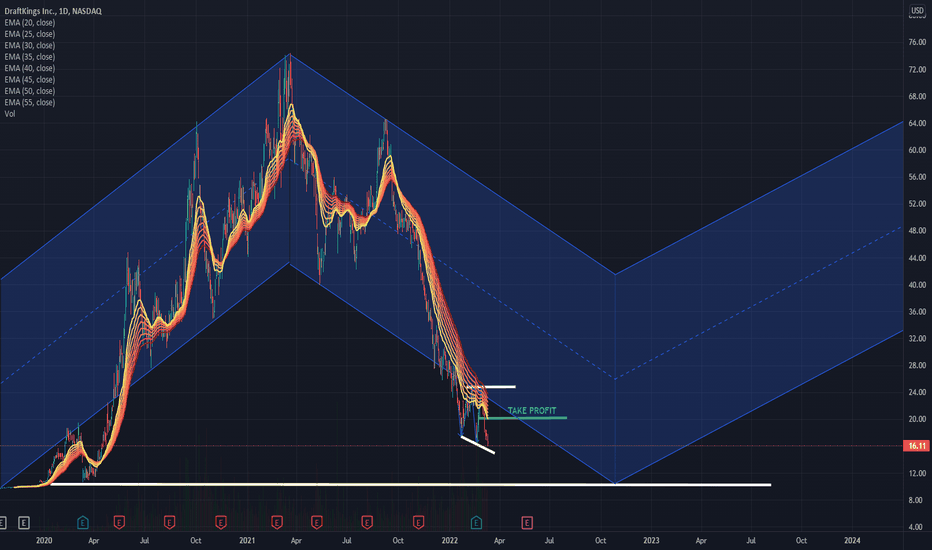Open the red earnings marker of May 2021
Screen dimensions: 932x550
click(x=316, y=523)
